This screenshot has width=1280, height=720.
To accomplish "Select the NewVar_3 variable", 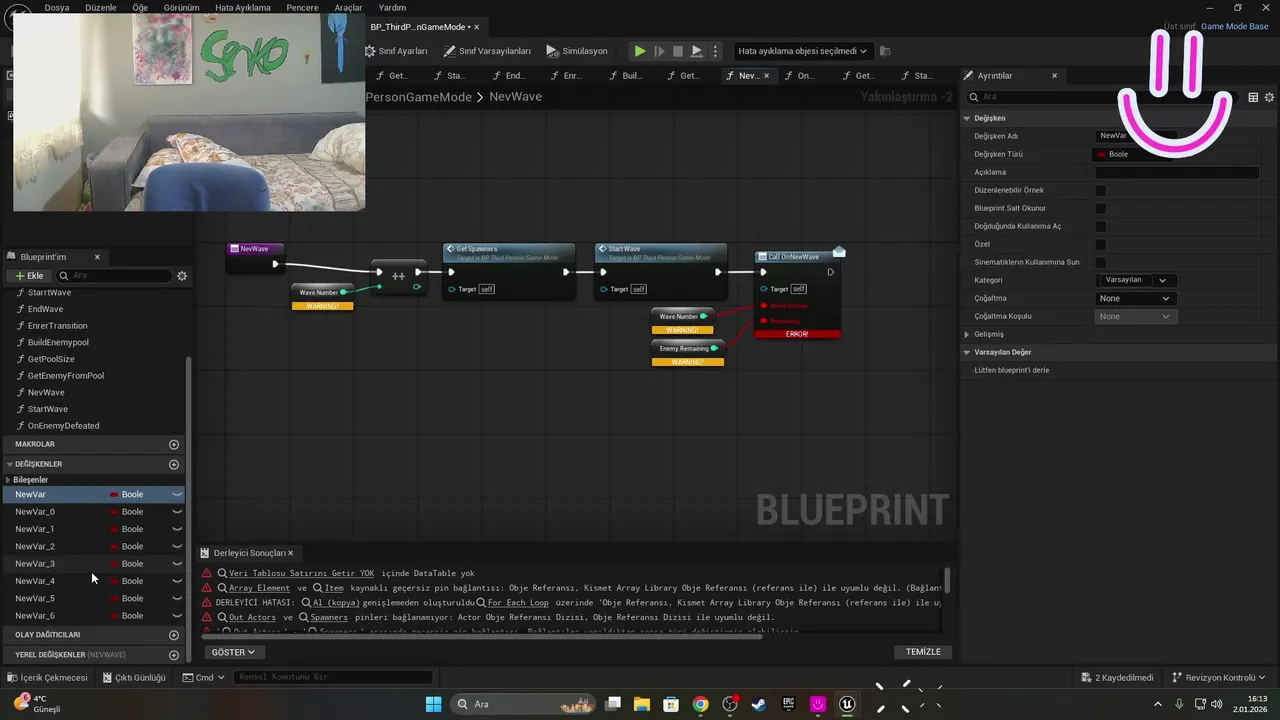I will pos(35,564).
